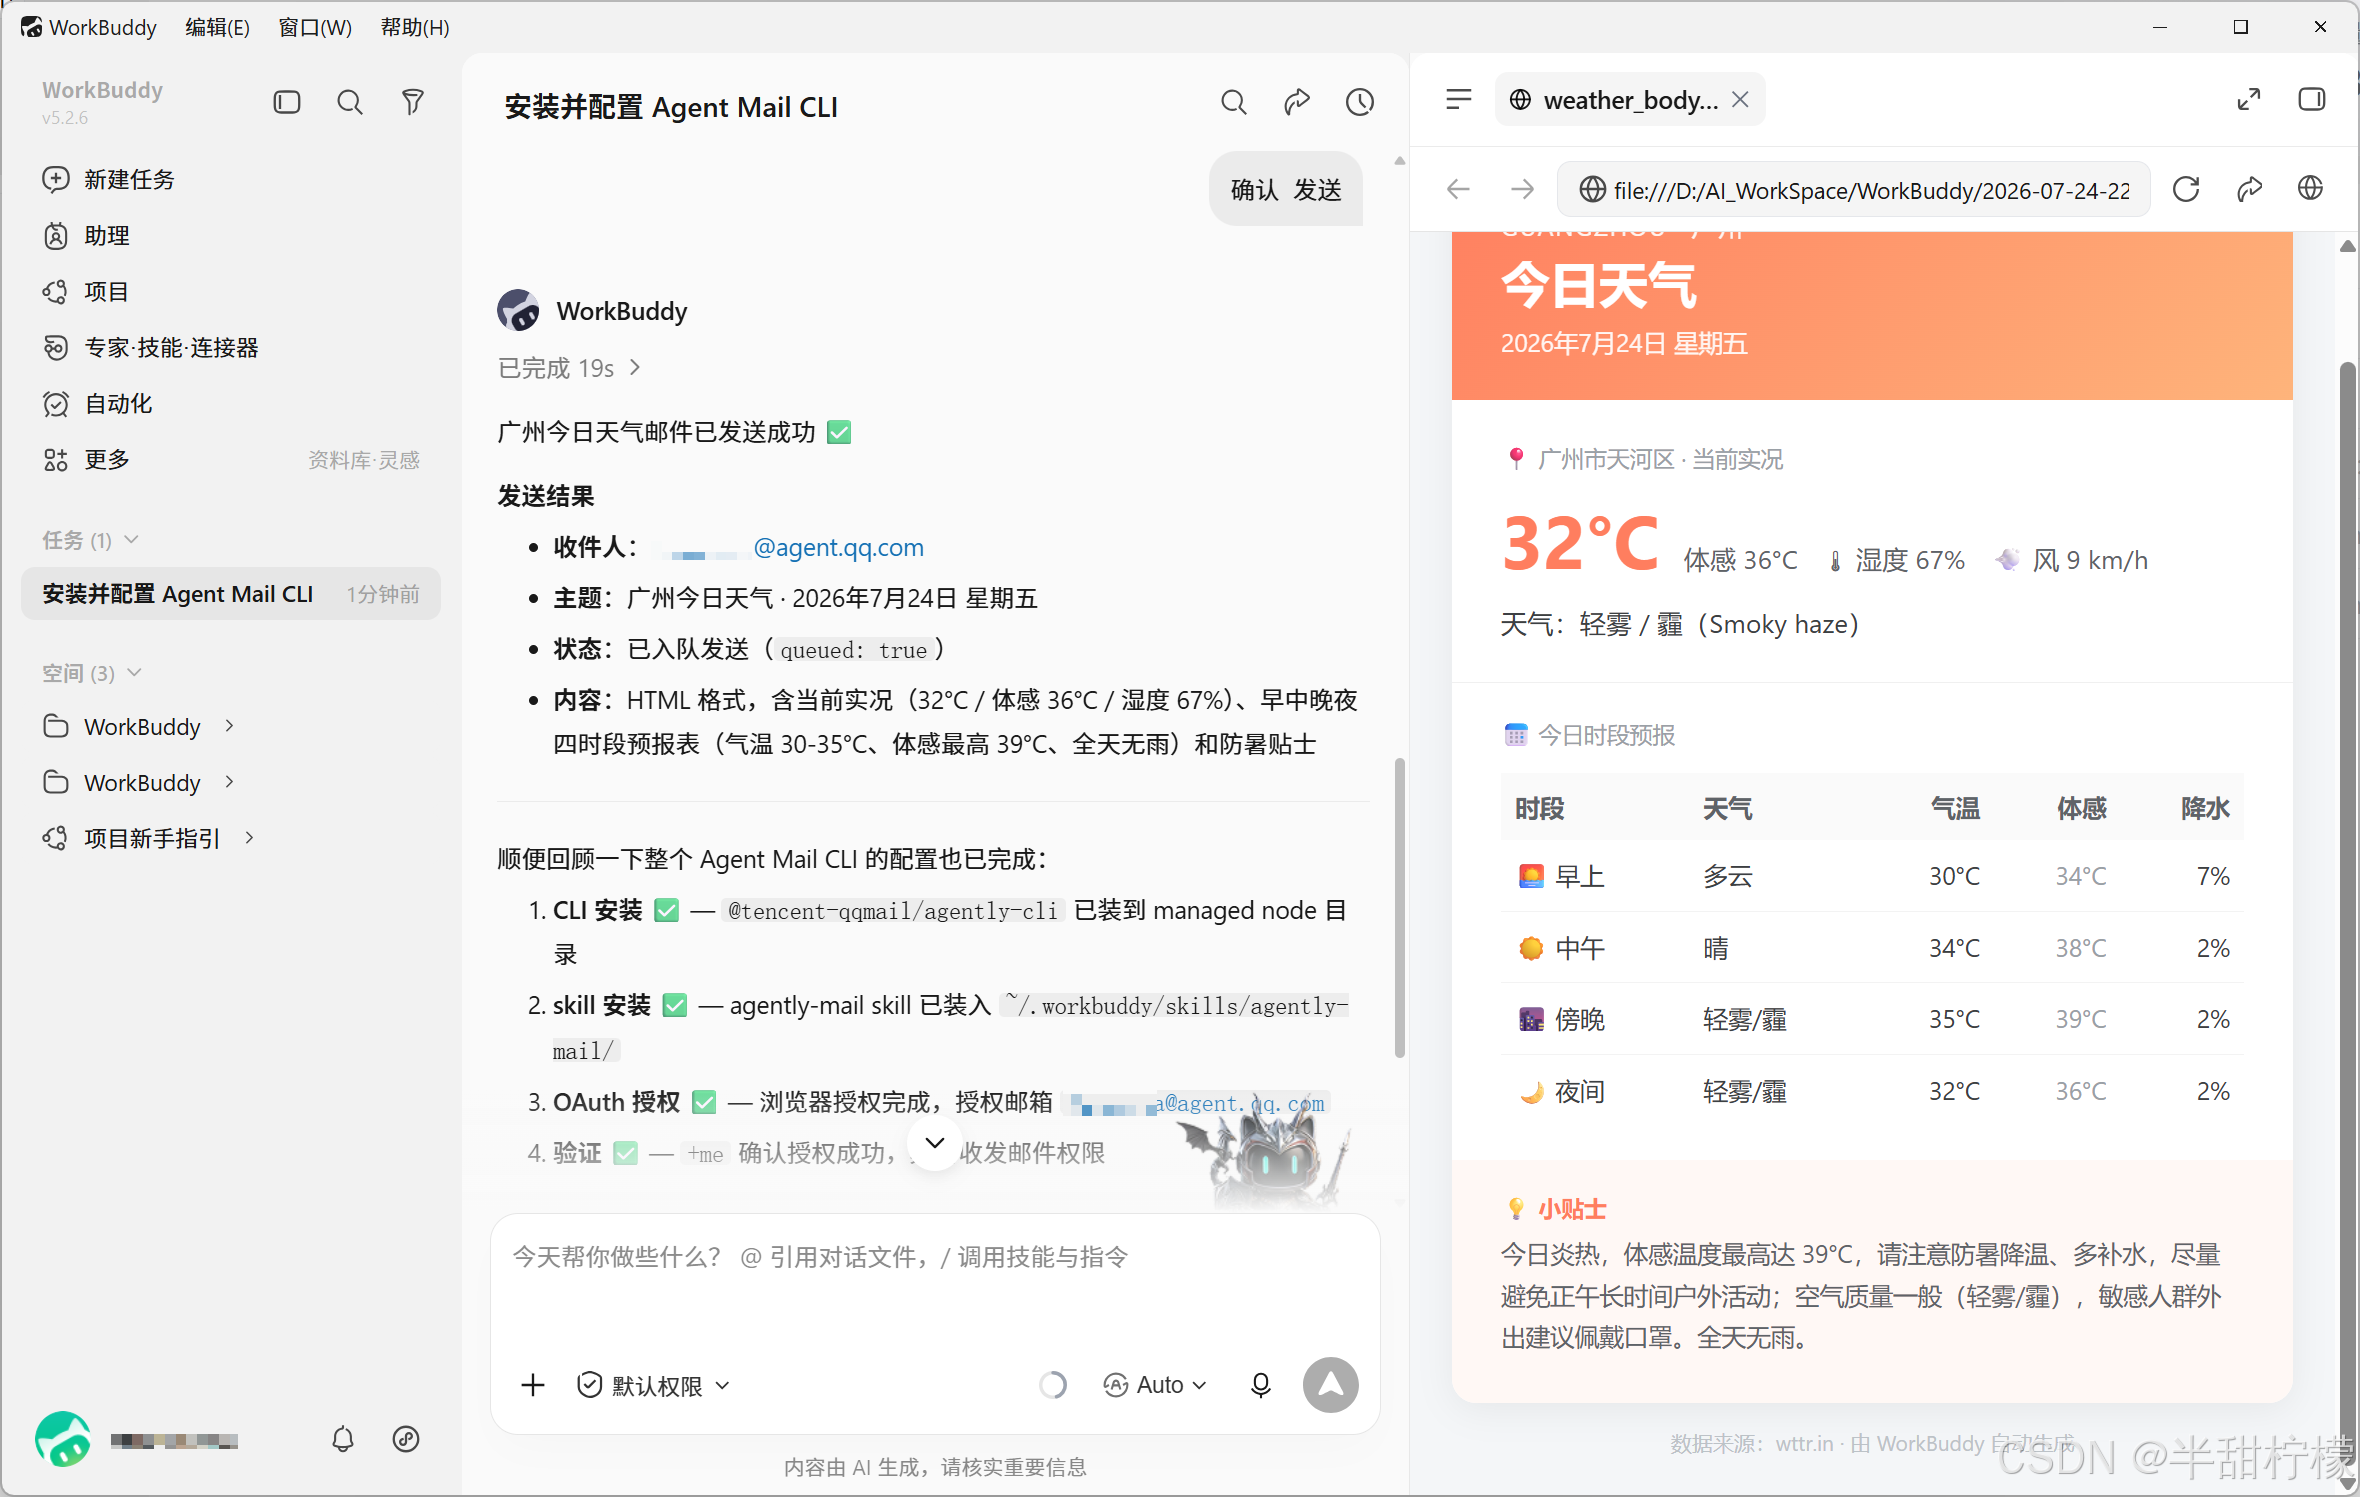Open the 窗口(W) menu
Image resolution: width=2360 pixels, height=1497 pixels.
click(315, 27)
